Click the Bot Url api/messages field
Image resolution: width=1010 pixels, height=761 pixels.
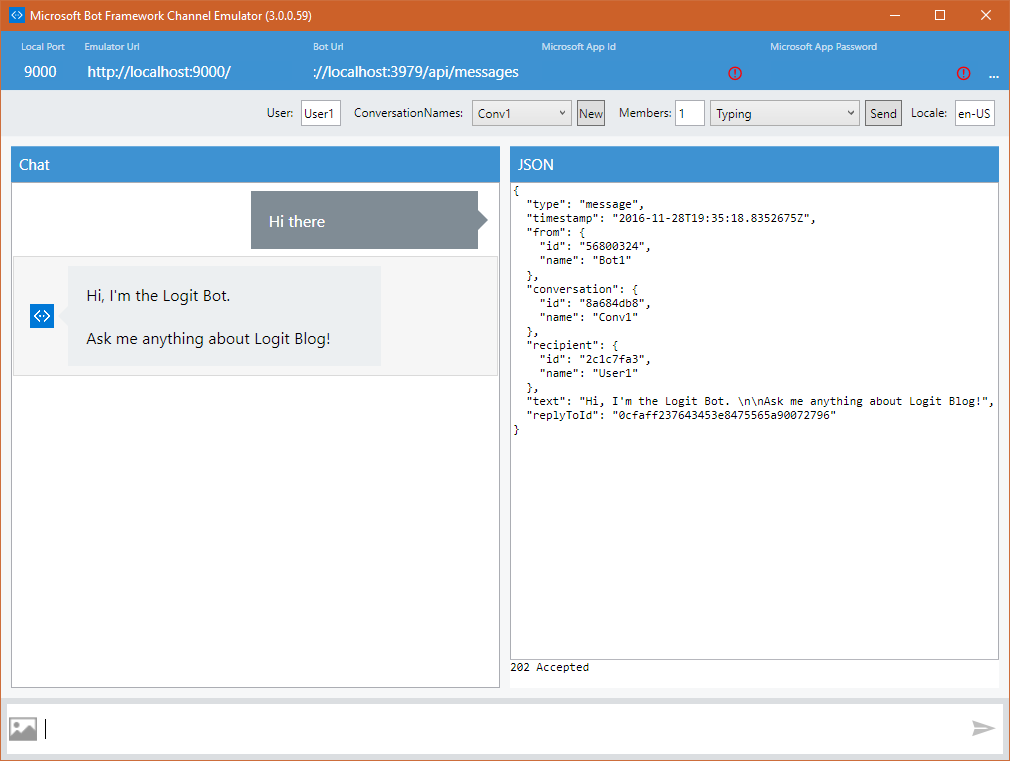pos(416,72)
